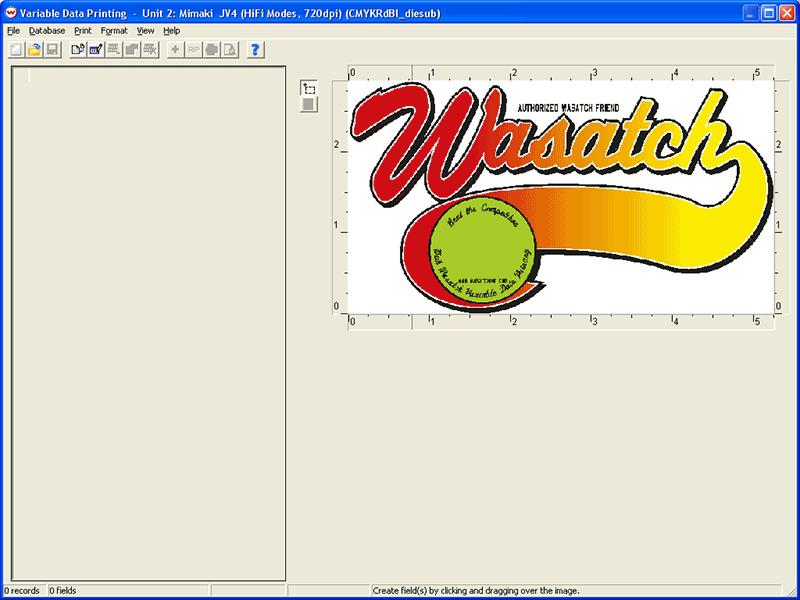Click the RIP toolbar button
The image size is (800, 600).
click(x=193, y=50)
